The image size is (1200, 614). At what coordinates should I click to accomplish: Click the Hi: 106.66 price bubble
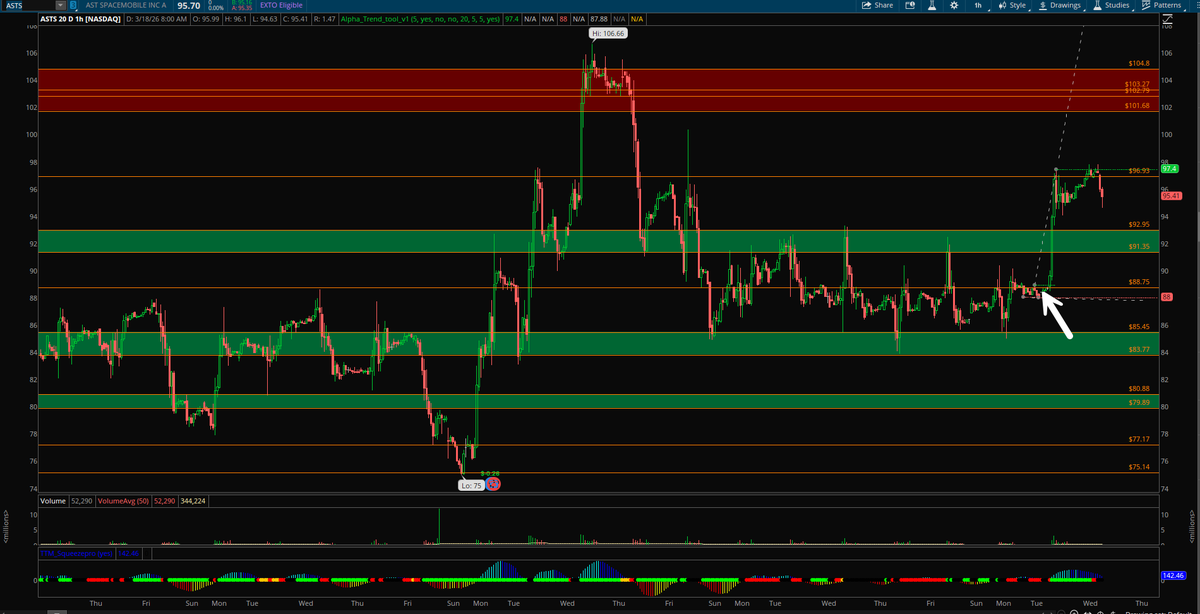click(x=607, y=33)
